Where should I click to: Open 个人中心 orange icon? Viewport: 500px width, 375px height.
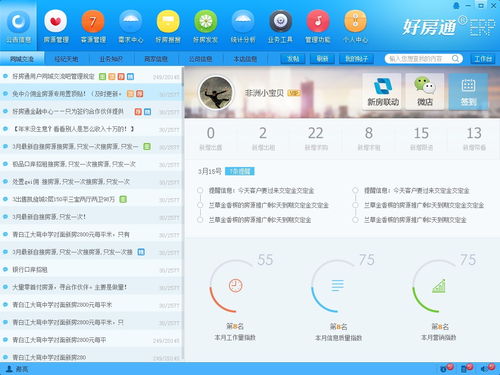pos(355,22)
